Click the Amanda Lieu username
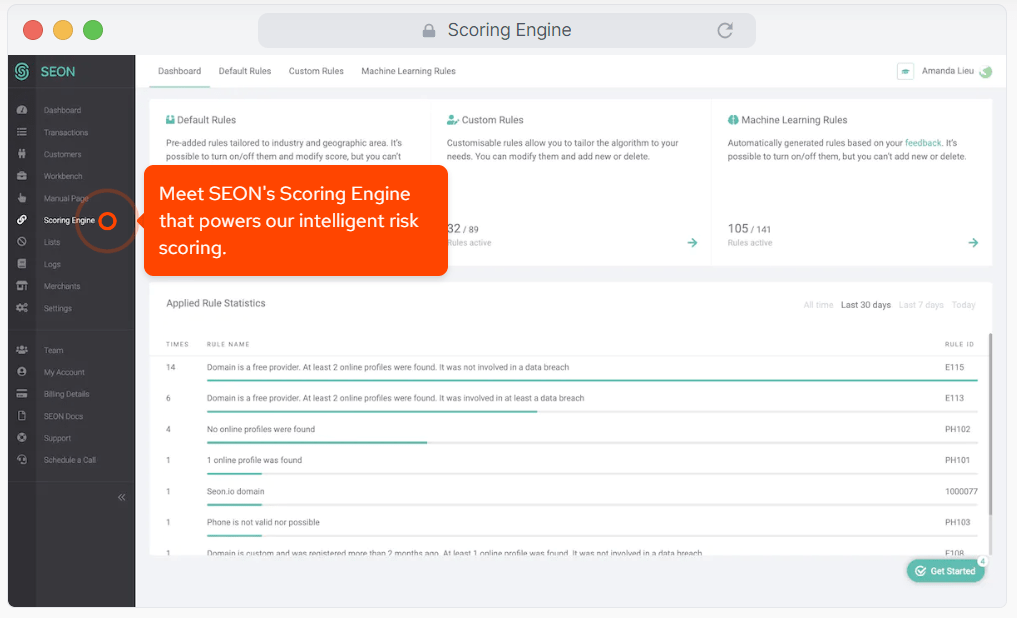This screenshot has width=1017, height=618. (948, 71)
